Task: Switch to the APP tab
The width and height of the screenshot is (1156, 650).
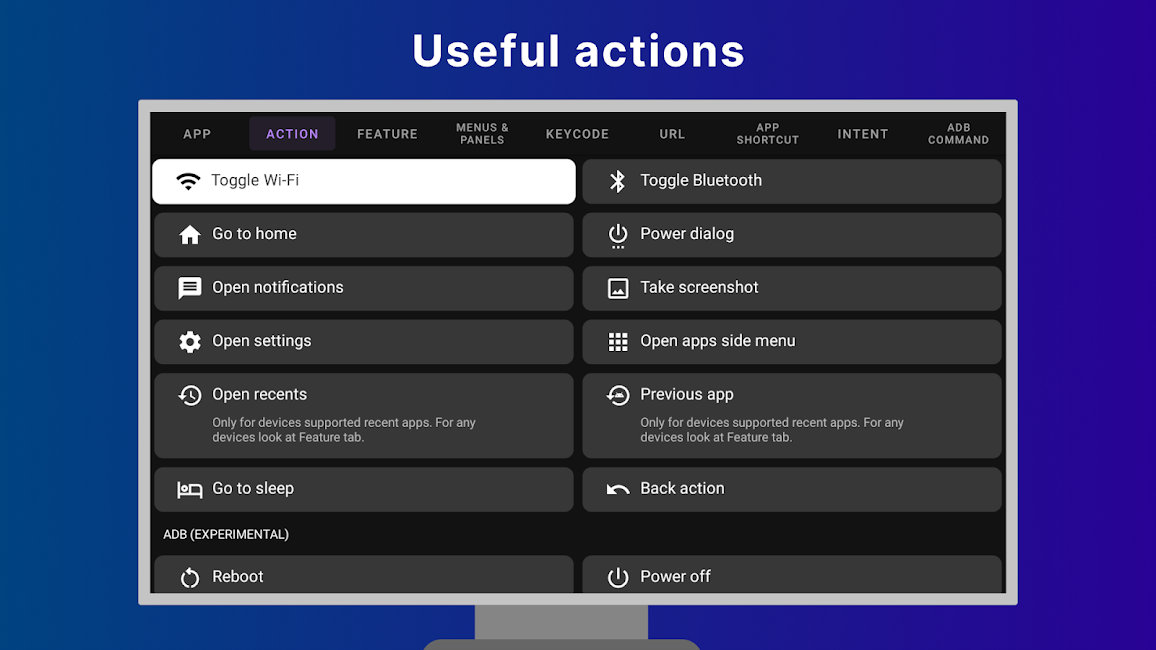Action: [x=197, y=134]
